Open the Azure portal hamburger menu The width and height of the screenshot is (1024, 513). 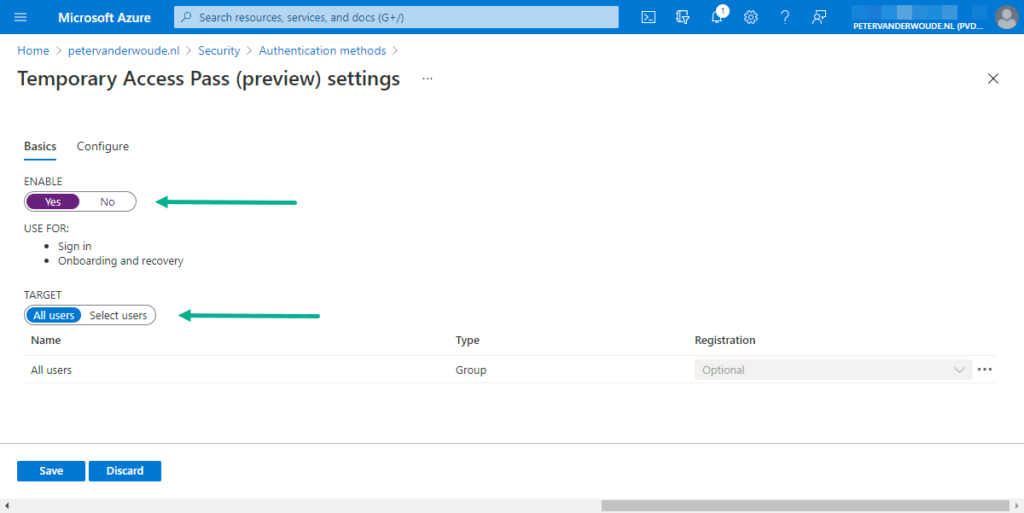(x=20, y=17)
